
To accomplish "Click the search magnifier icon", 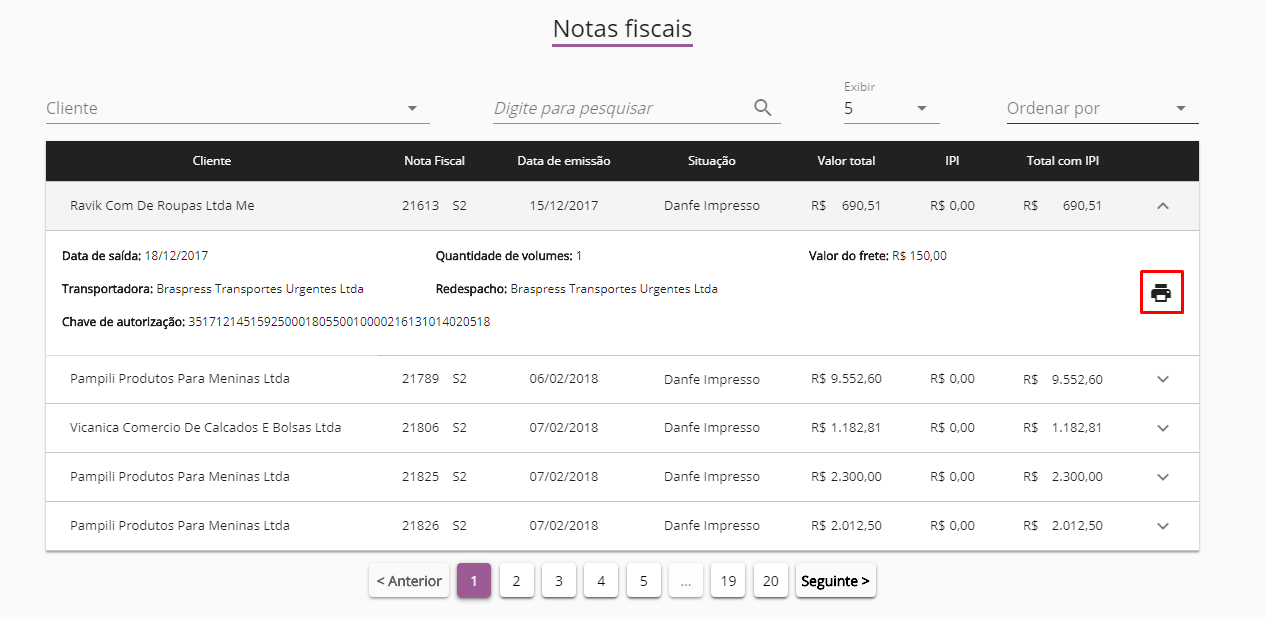I will pos(763,108).
